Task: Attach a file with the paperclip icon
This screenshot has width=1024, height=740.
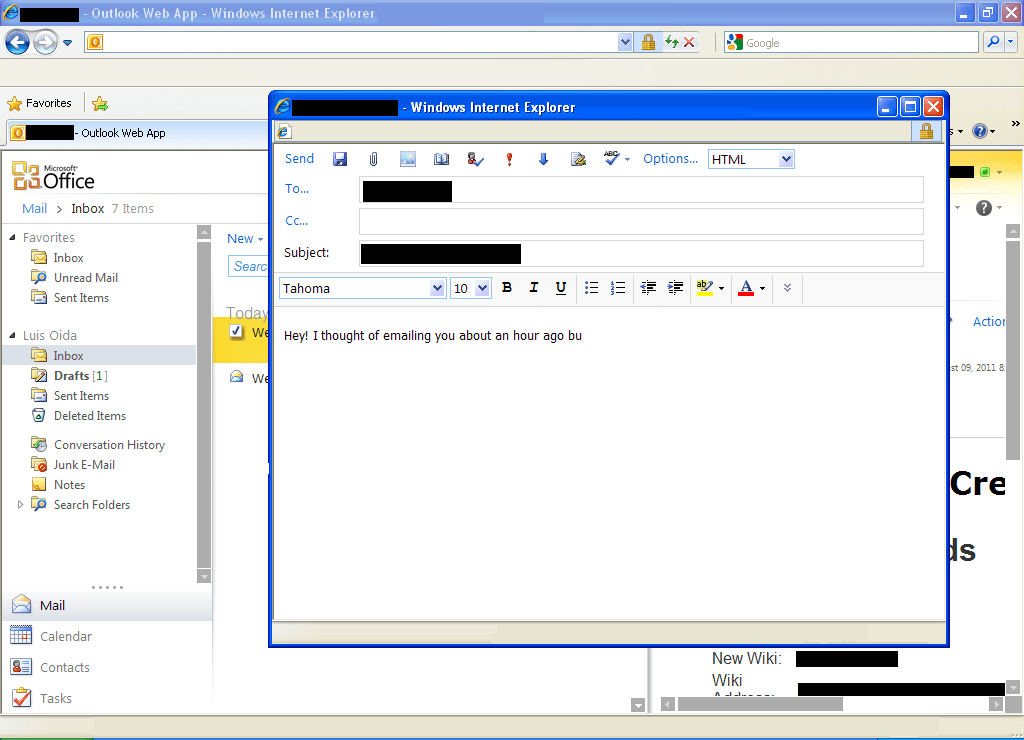Action: (x=374, y=159)
